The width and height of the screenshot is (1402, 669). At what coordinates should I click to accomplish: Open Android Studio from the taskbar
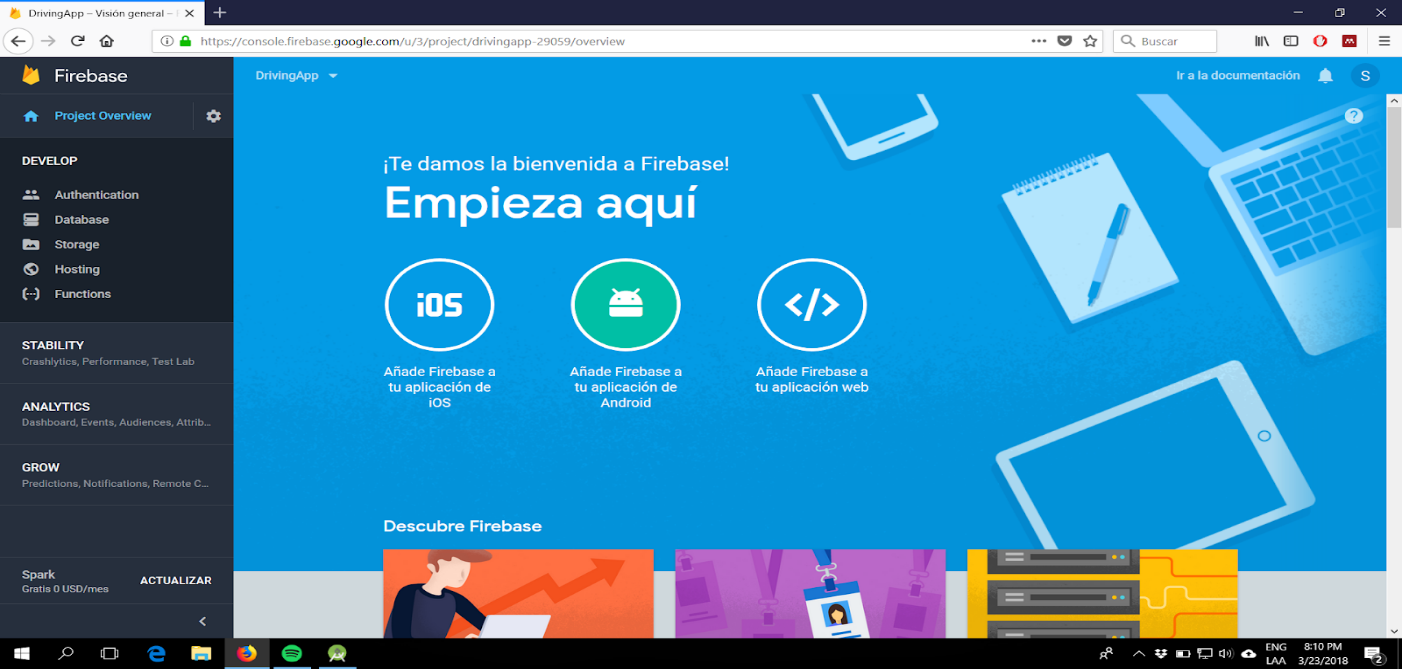click(x=337, y=654)
